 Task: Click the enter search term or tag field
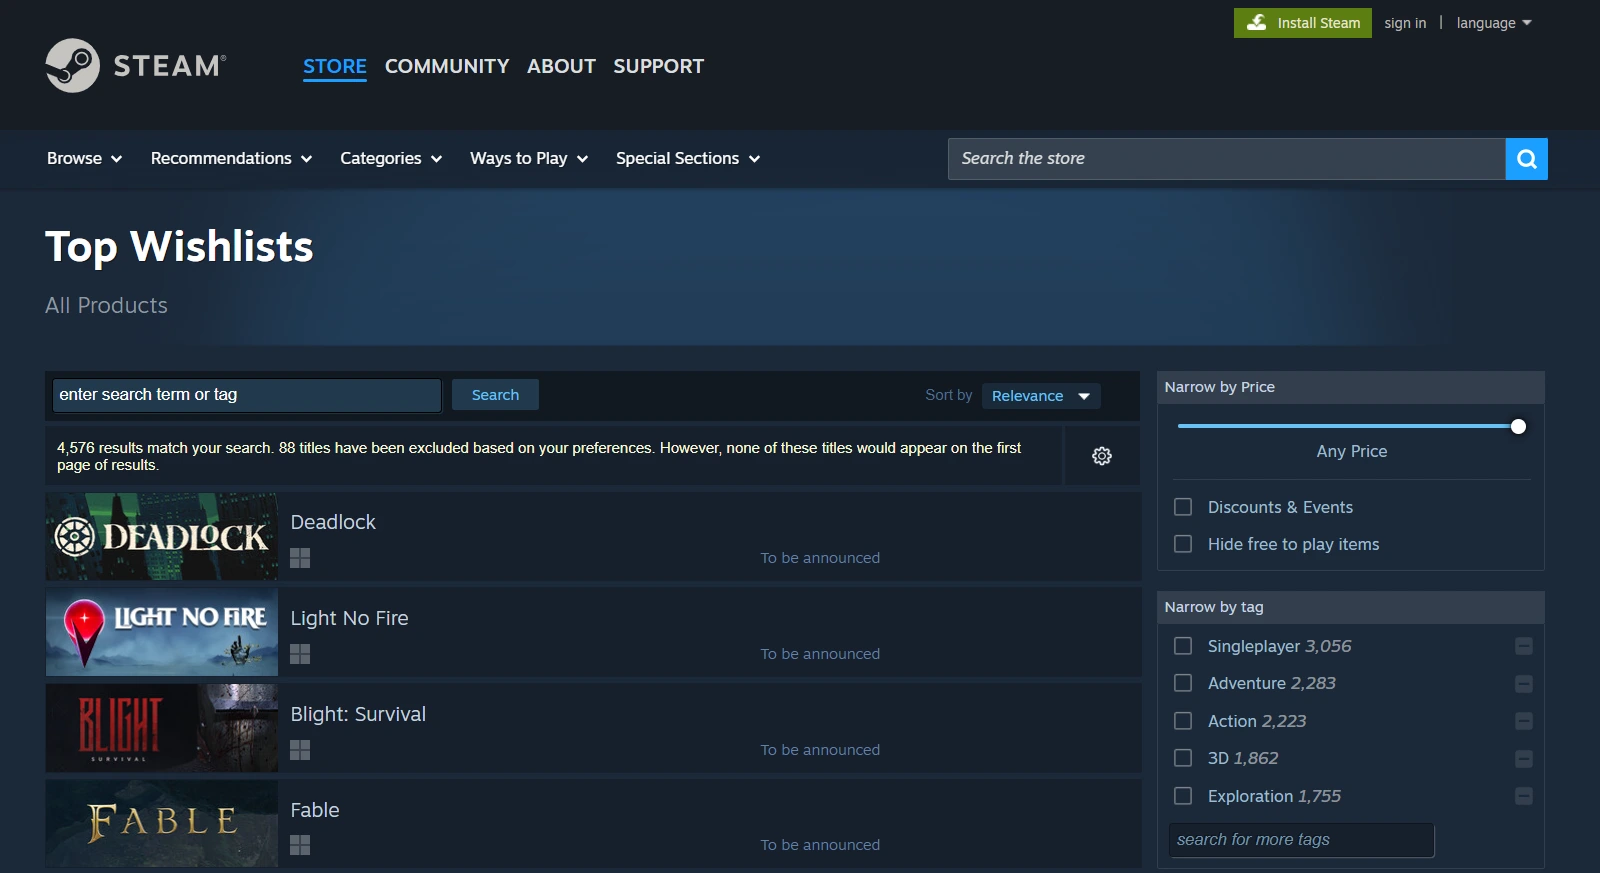pos(247,395)
